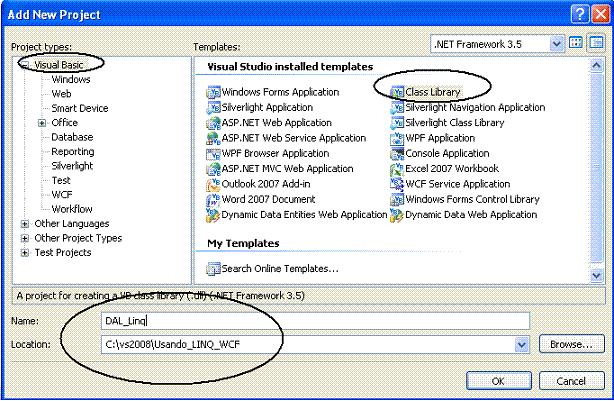Pick the Silverlight Application template icon
The image size is (614, 401).
pos(213,107)
